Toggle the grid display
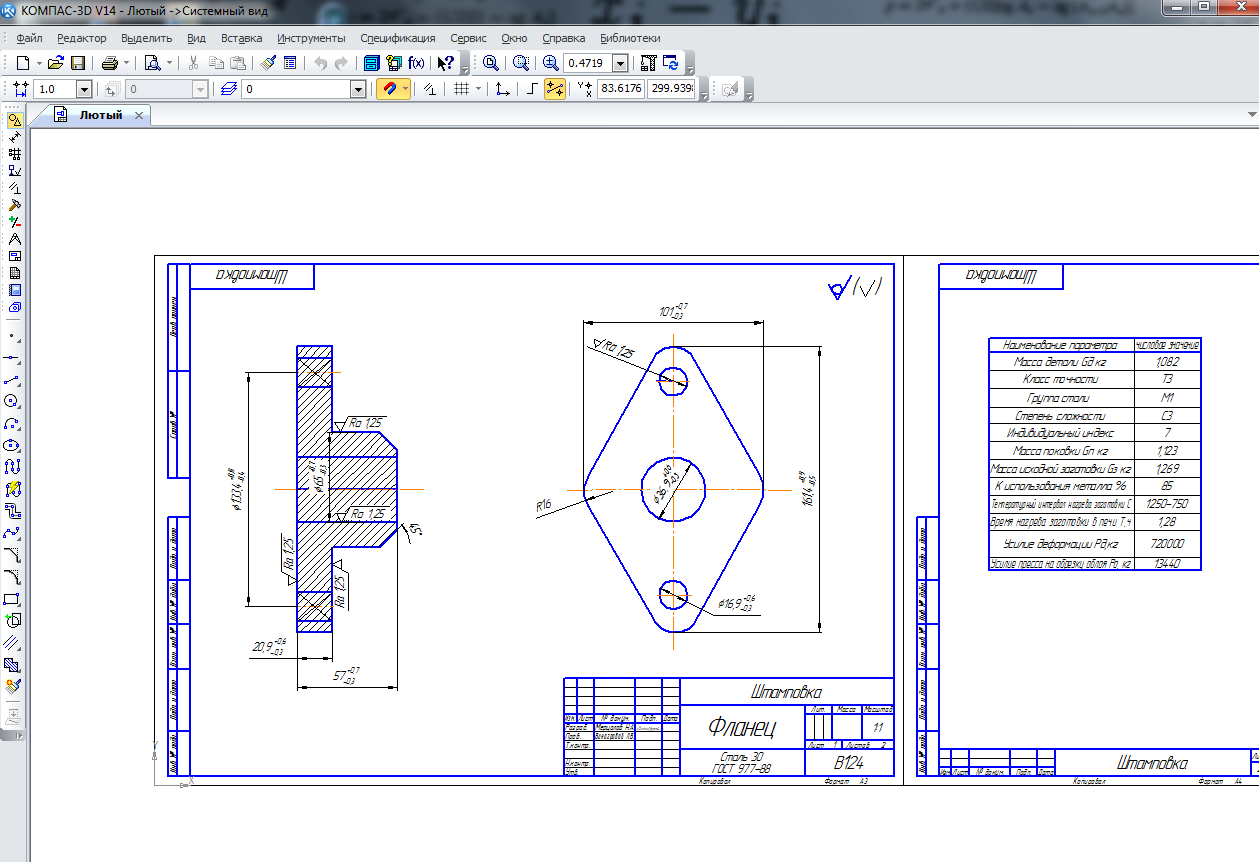 click(x=461, y=89)
